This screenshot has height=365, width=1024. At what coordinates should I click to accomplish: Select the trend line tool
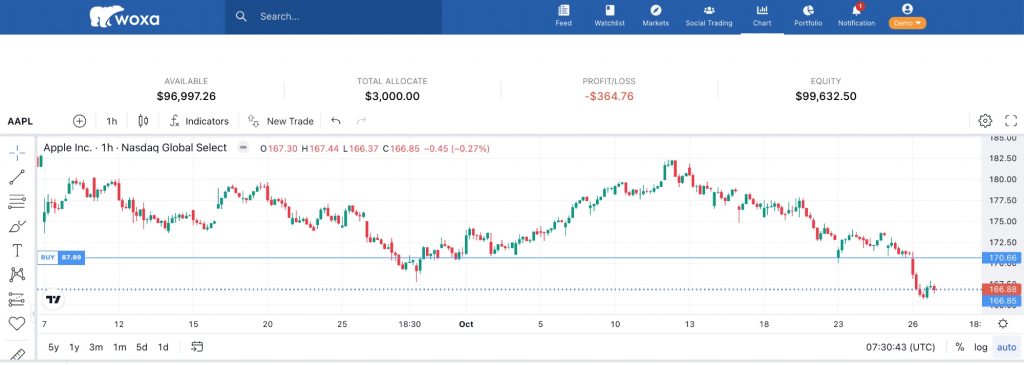click(x=17, y=177)
